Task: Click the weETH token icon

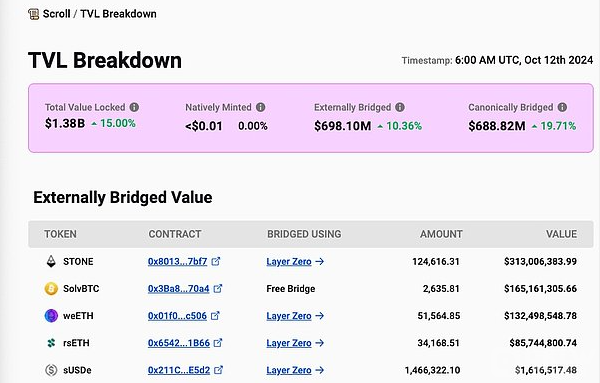Action: click(51, 316)
